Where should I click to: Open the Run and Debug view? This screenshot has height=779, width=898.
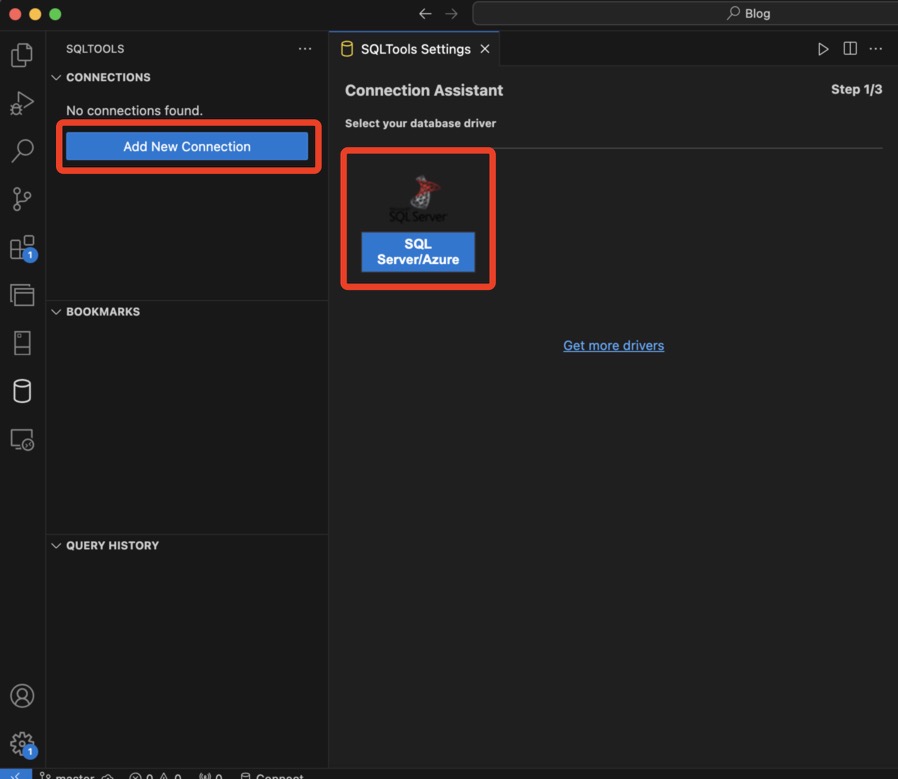[x=22, y=103]
